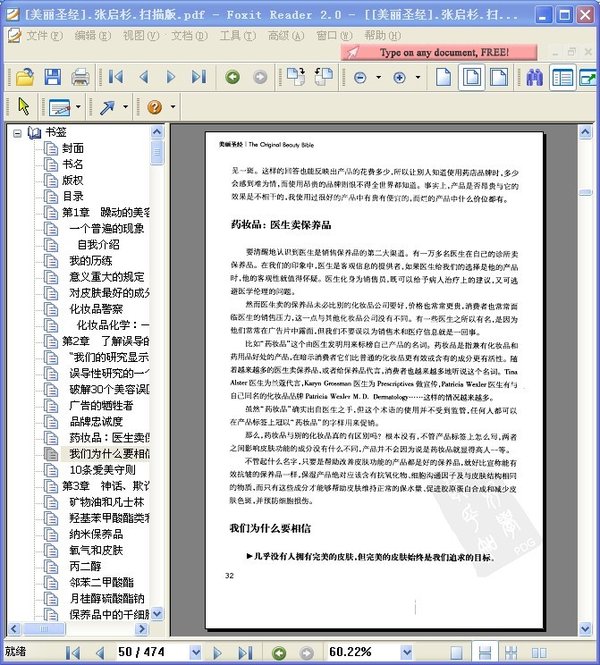
Task: Rotate page clockwise icon
Action: point(296,76)
